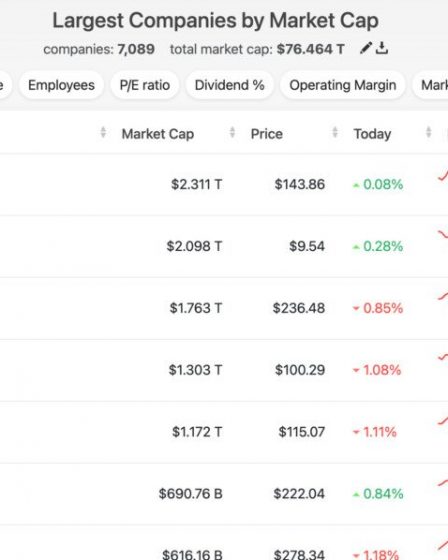The width and height of the screenshot is (448, 560).
Task: Sort by Today using arrows left of header
Action: tap(335, 132)
